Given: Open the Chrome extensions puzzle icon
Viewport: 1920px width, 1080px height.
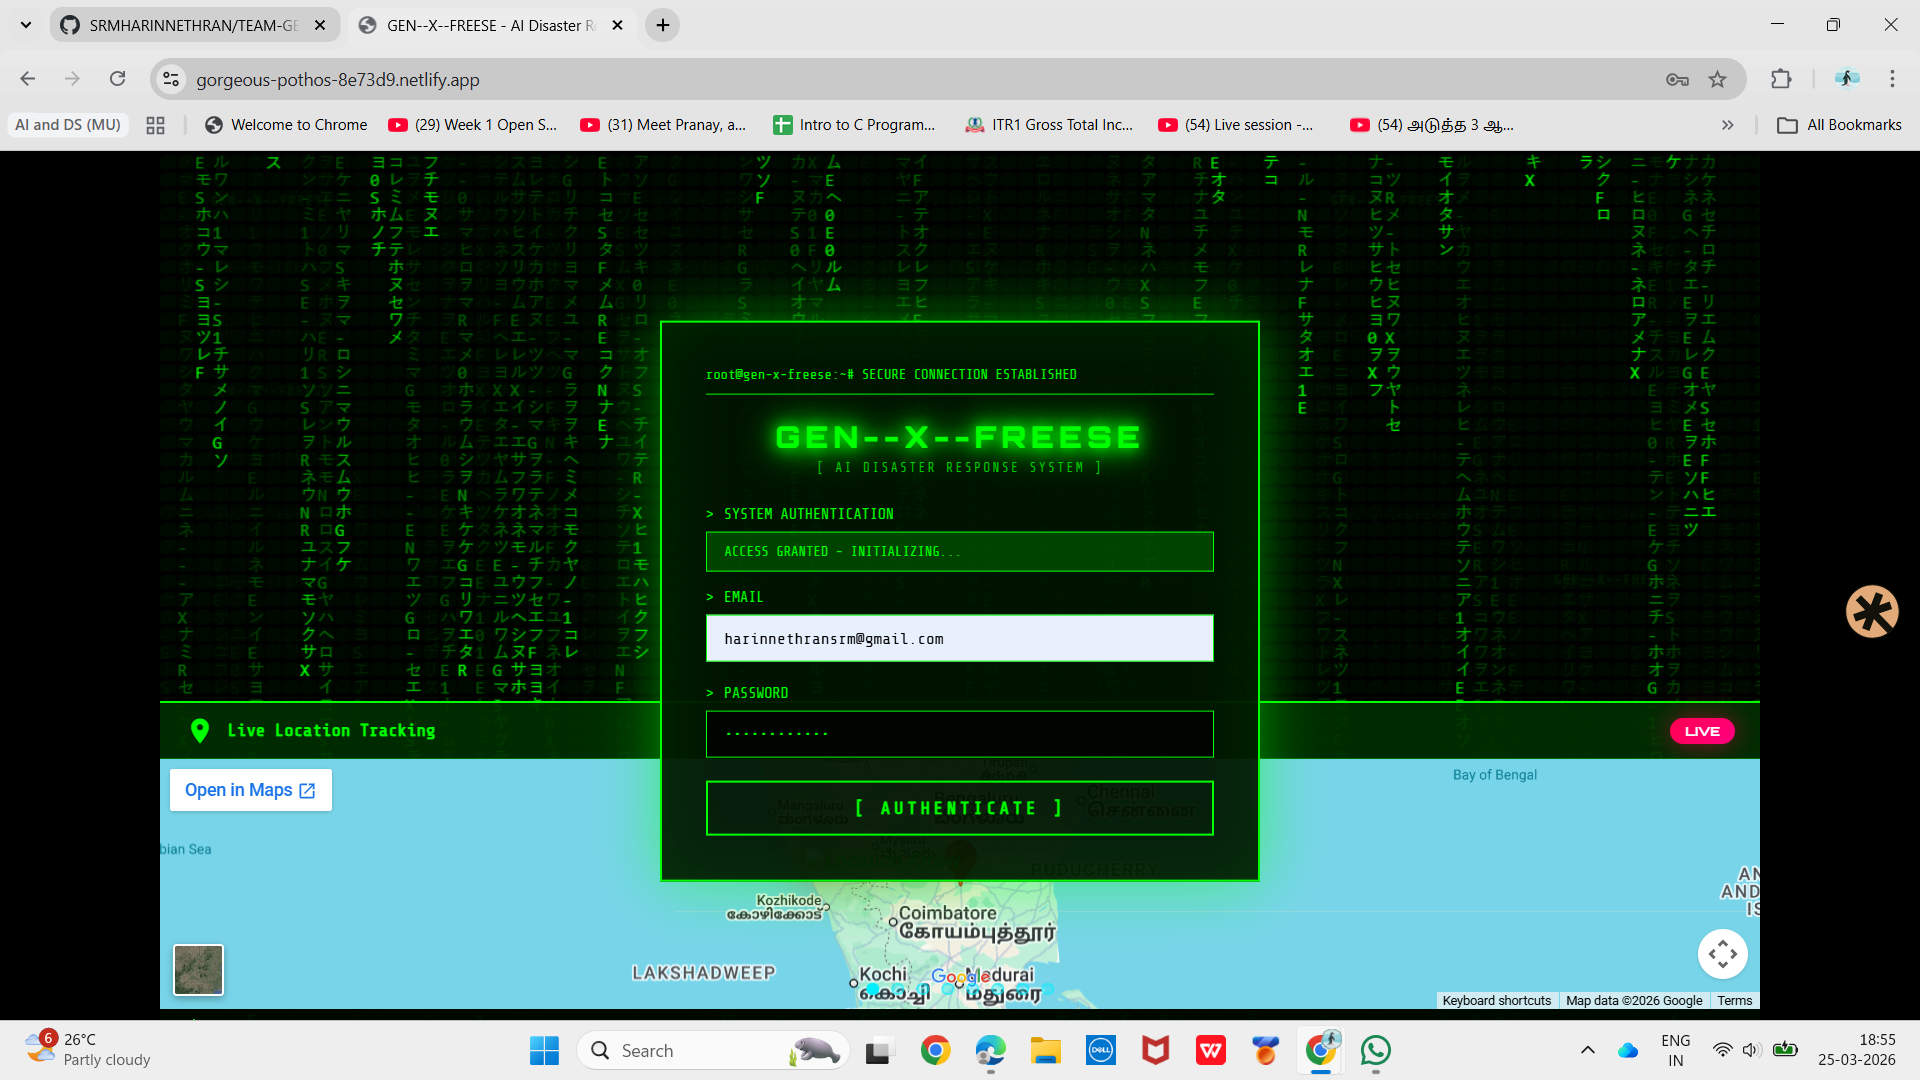Looking at the screenshot, I should tap(1781, 79).
